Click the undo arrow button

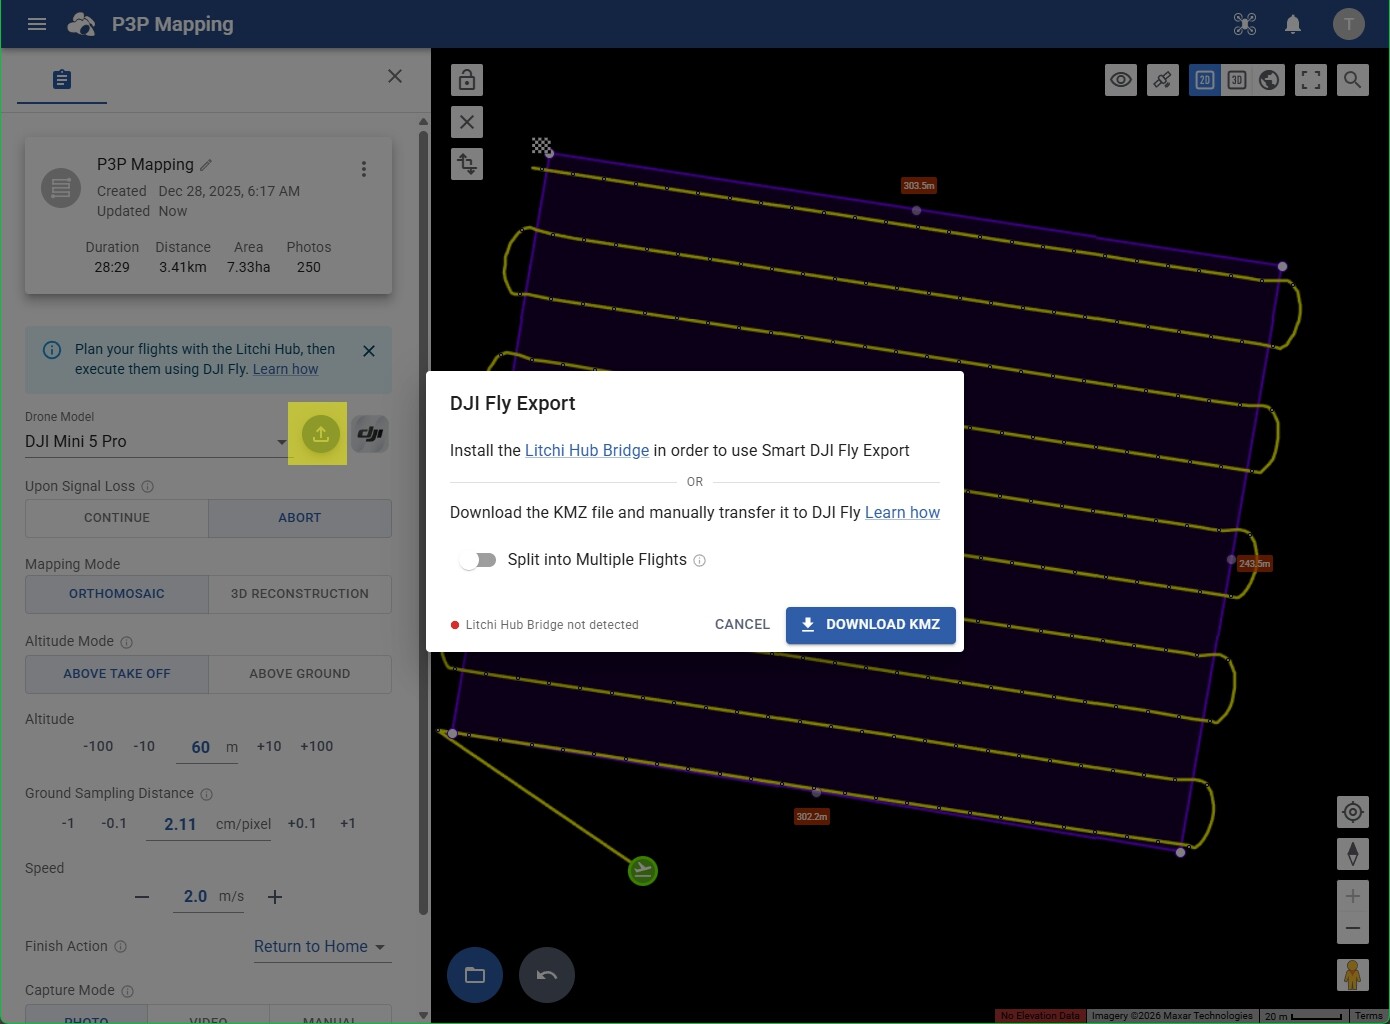pos(547,975)
